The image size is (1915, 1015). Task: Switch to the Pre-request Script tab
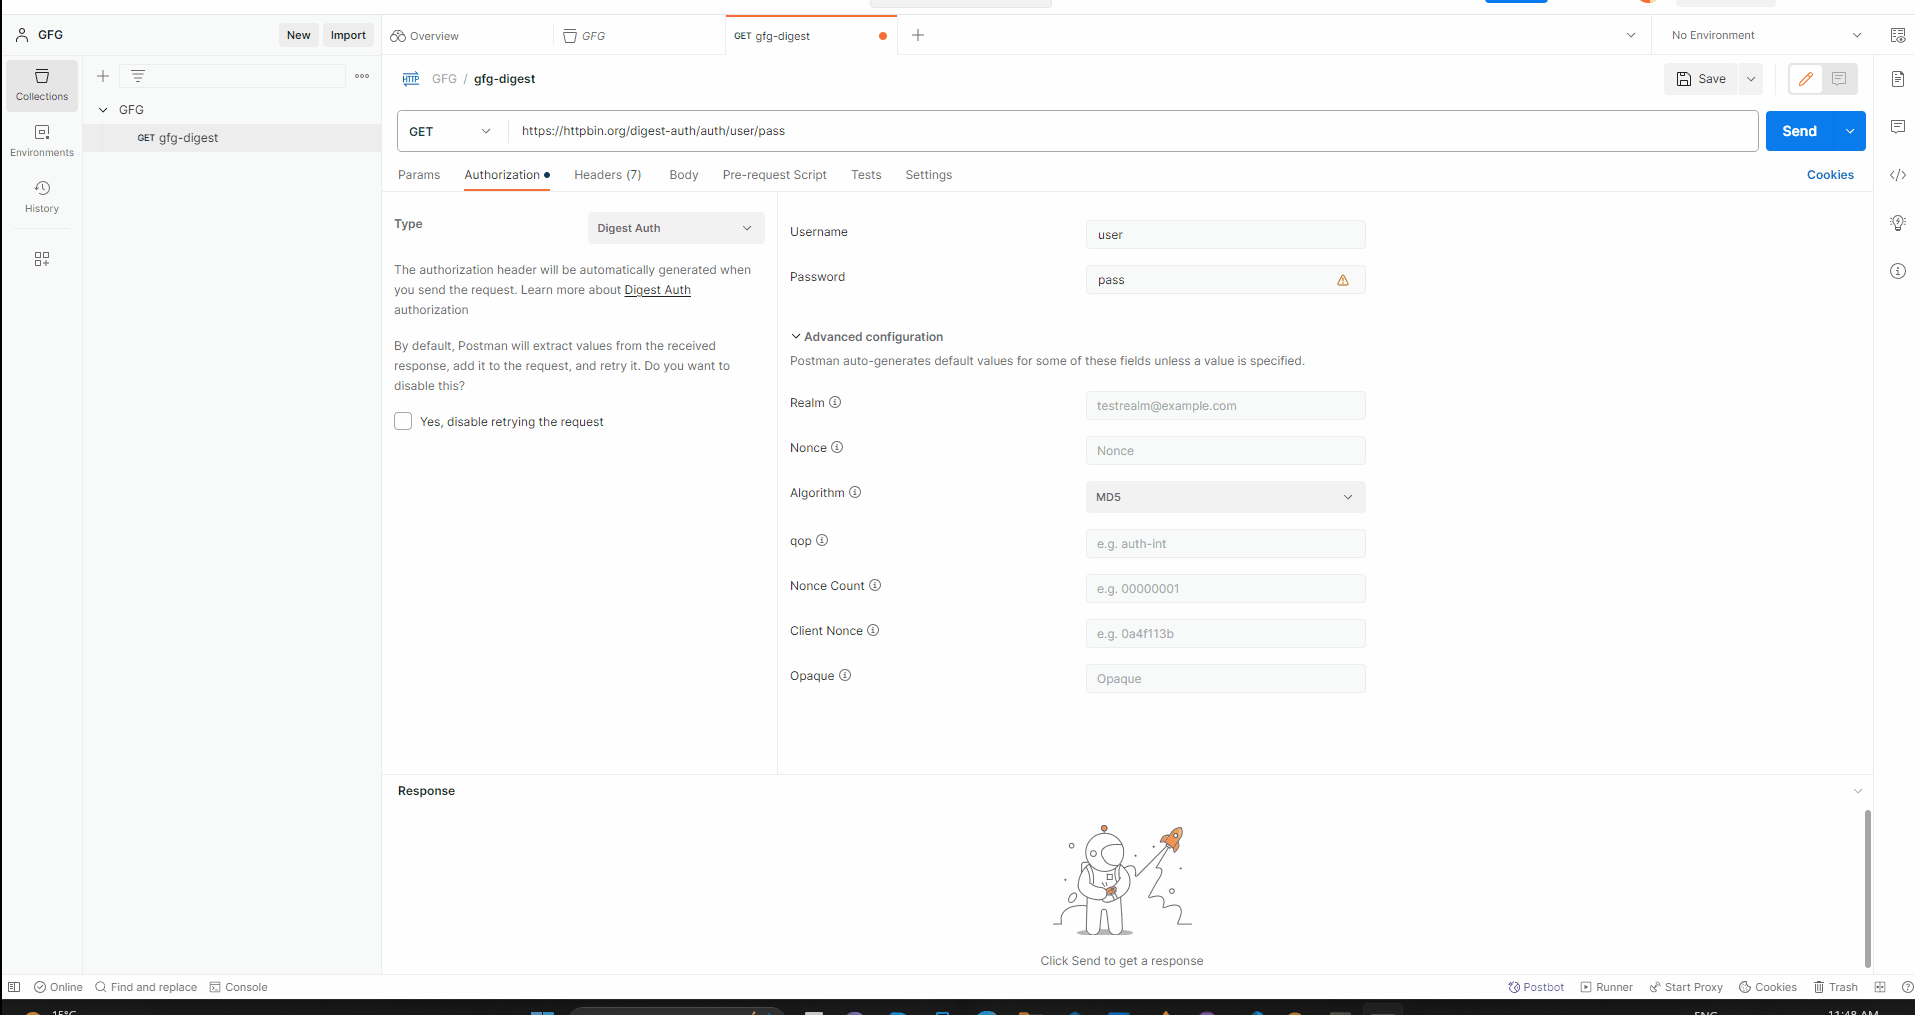pyautogui.click(x=775, y=175)
